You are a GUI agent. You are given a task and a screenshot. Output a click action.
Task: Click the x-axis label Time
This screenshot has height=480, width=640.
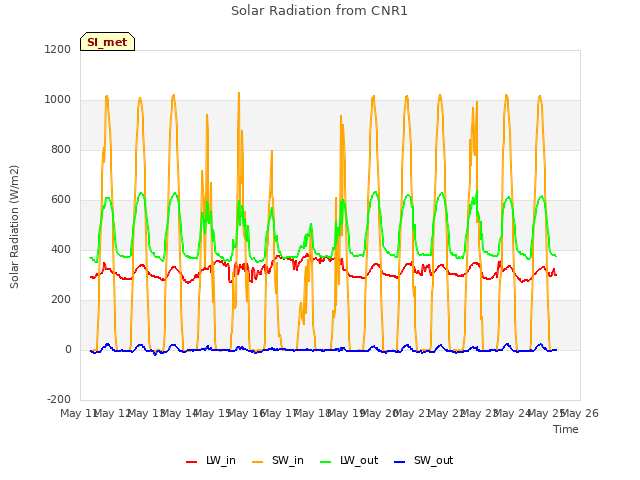point(566,429)
